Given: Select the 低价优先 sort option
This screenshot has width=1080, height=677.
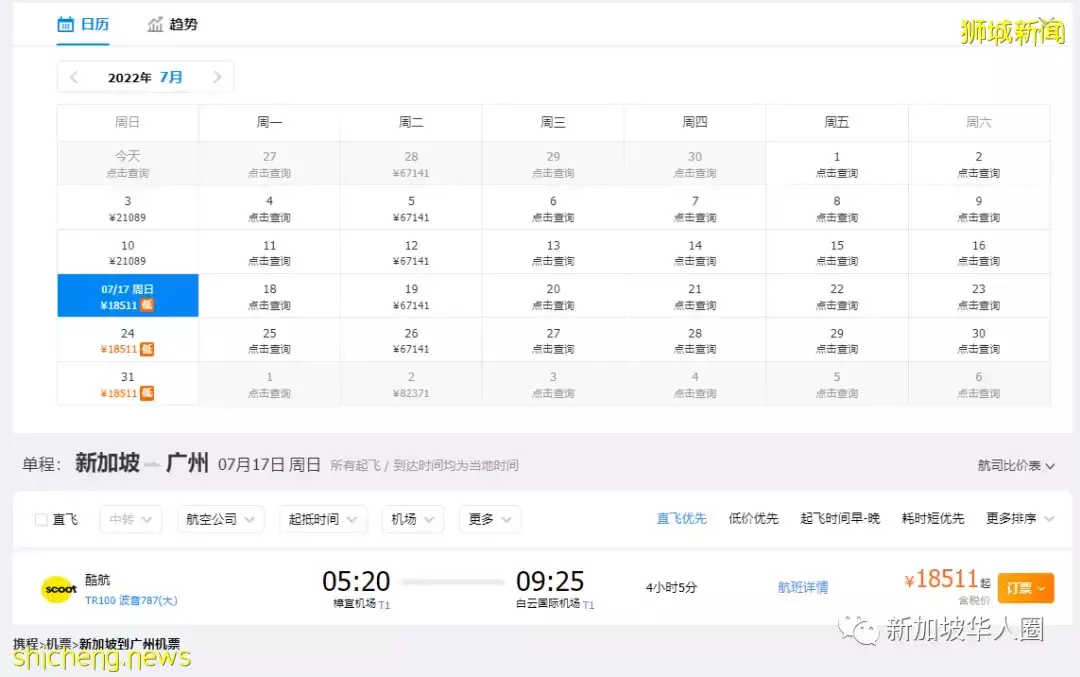Looking at the screenshot, I should click(x=753, y=519).
